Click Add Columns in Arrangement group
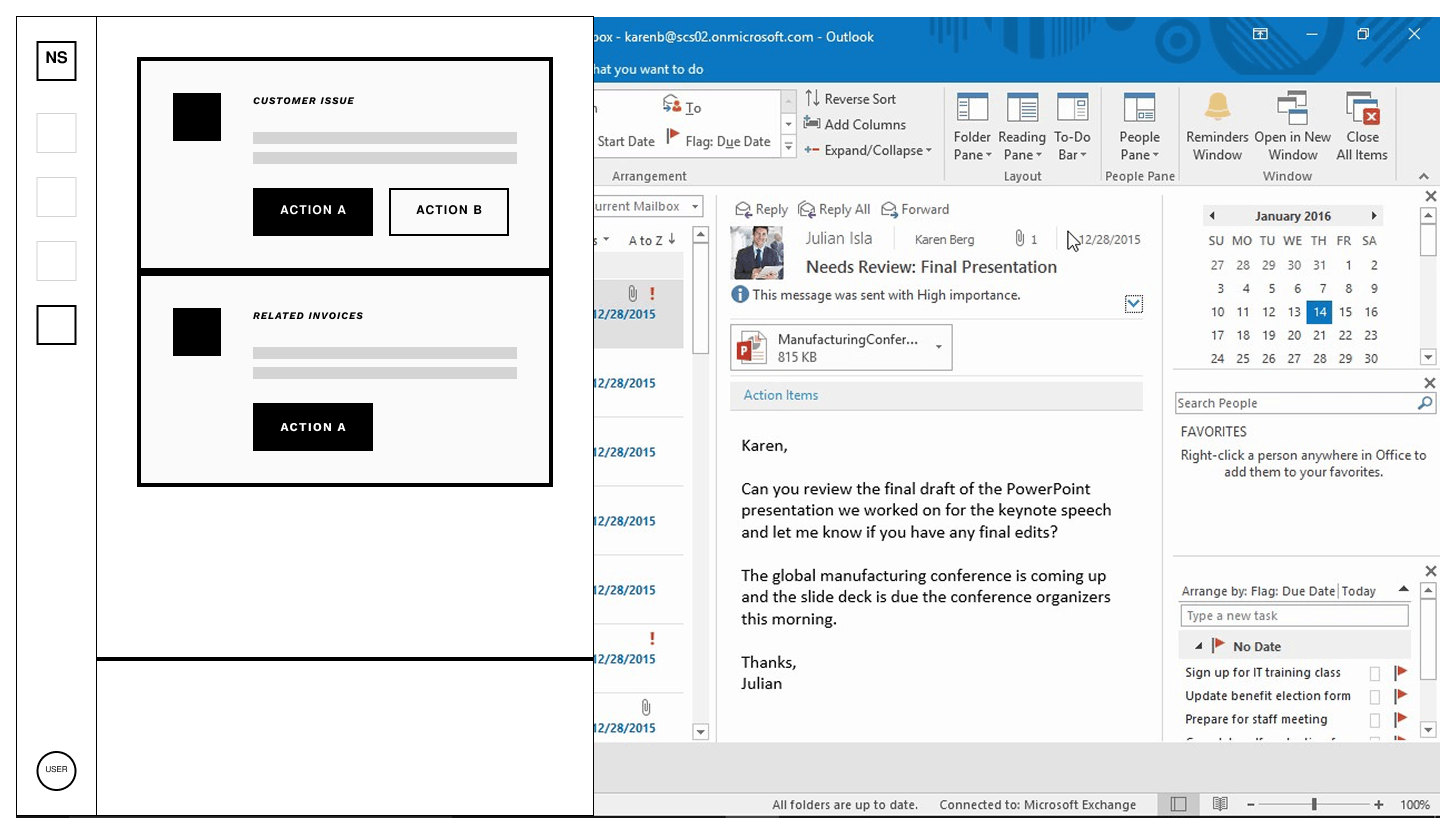1440x832 pixels. click(x=855, y=124)
